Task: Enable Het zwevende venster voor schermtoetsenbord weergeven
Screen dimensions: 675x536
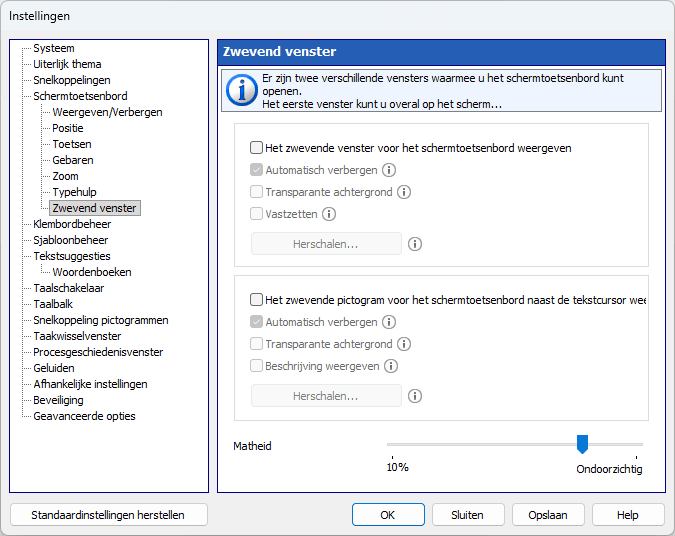Action: pos(256,148)
